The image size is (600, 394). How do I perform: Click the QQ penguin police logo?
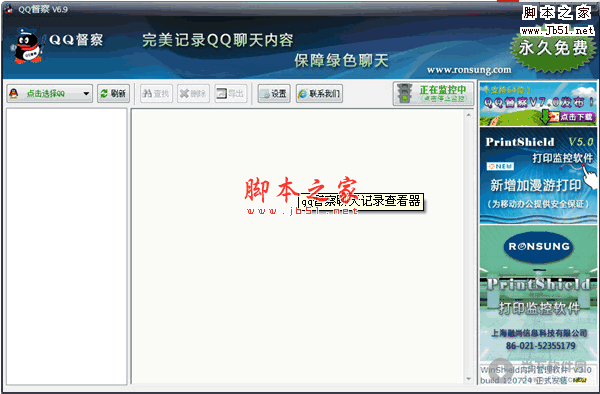(27, 46)
